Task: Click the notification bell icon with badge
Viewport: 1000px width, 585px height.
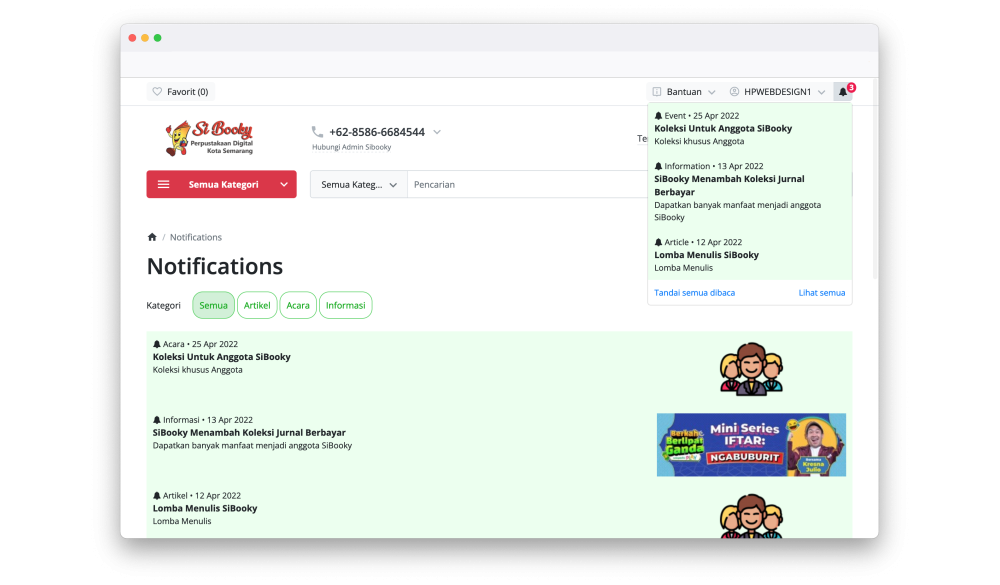Action: click(843, 92)
